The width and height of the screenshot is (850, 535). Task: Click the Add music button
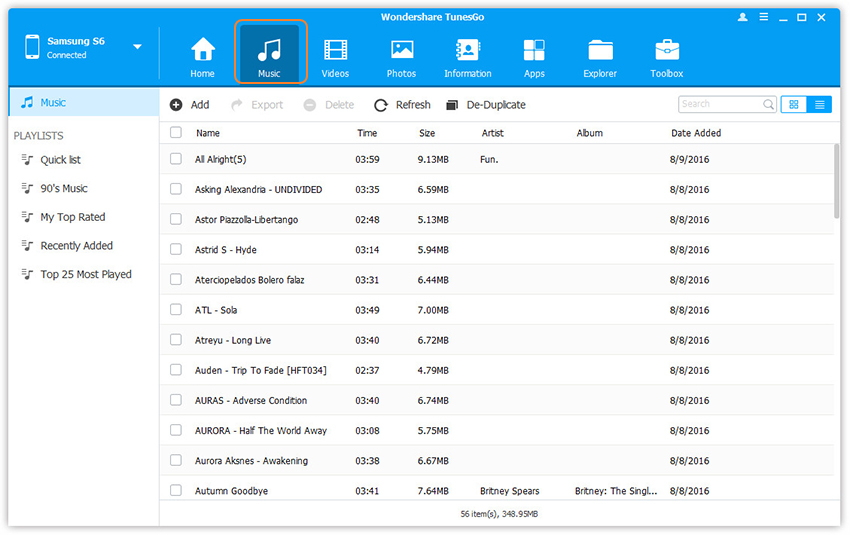point(190,105)
